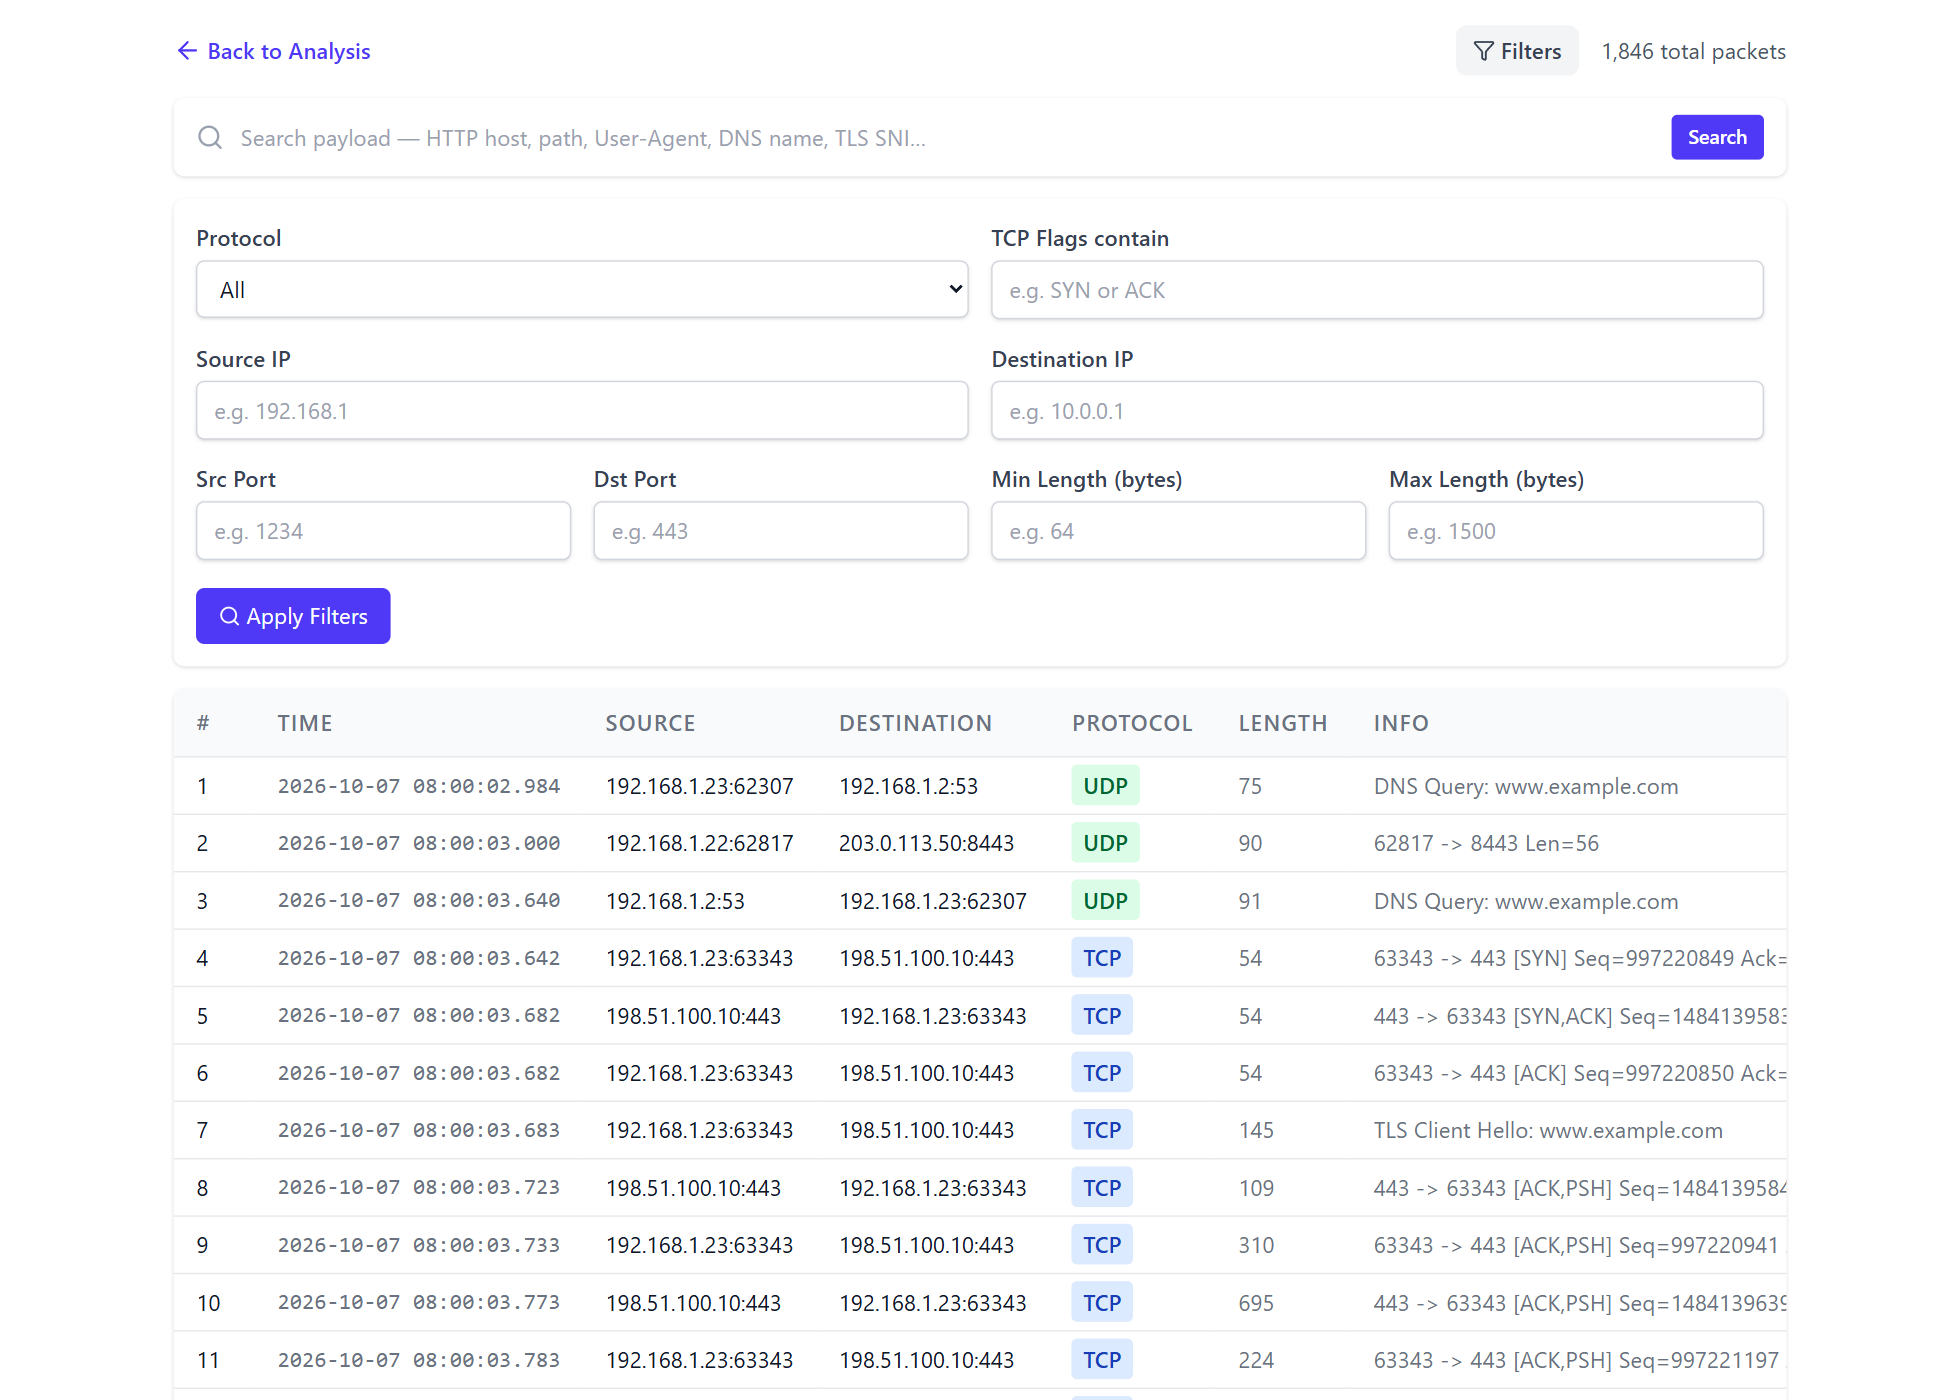Click the Min Length bytes field

tap(1178, 531)
